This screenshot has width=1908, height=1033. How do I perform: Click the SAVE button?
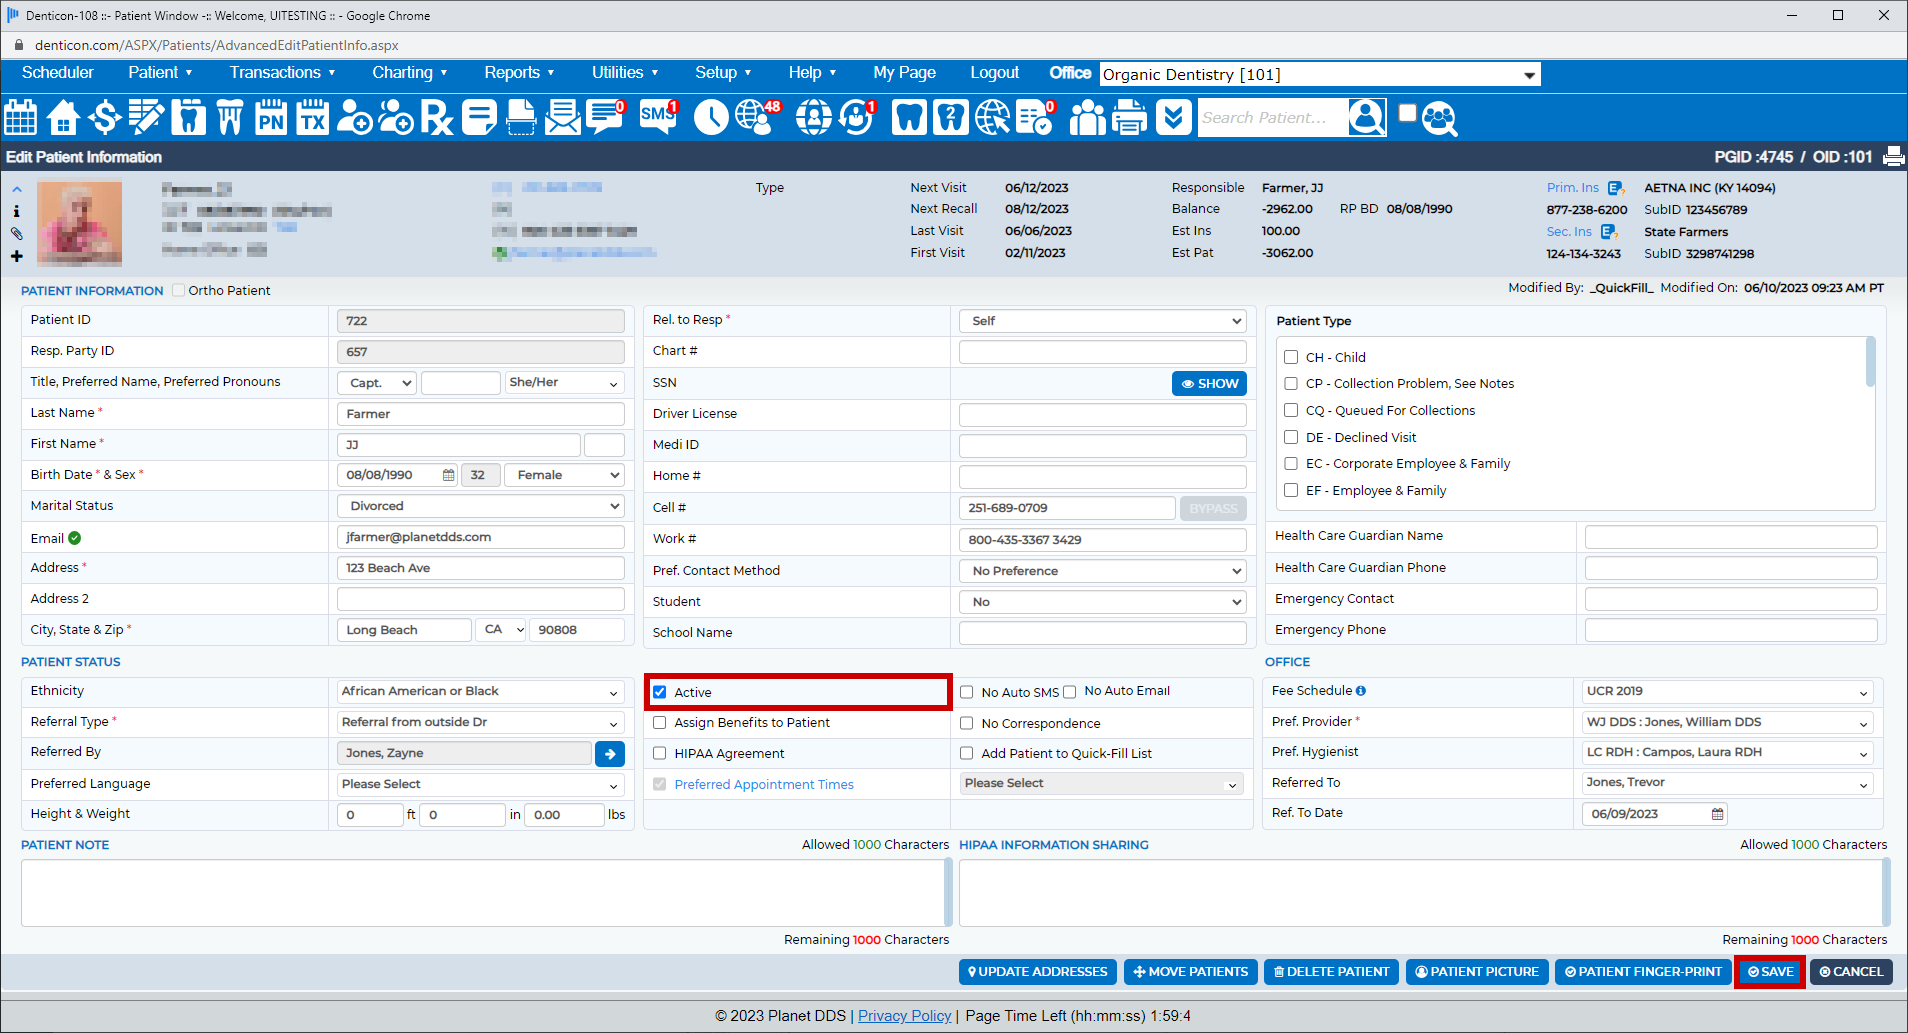tap(1769, 972)
